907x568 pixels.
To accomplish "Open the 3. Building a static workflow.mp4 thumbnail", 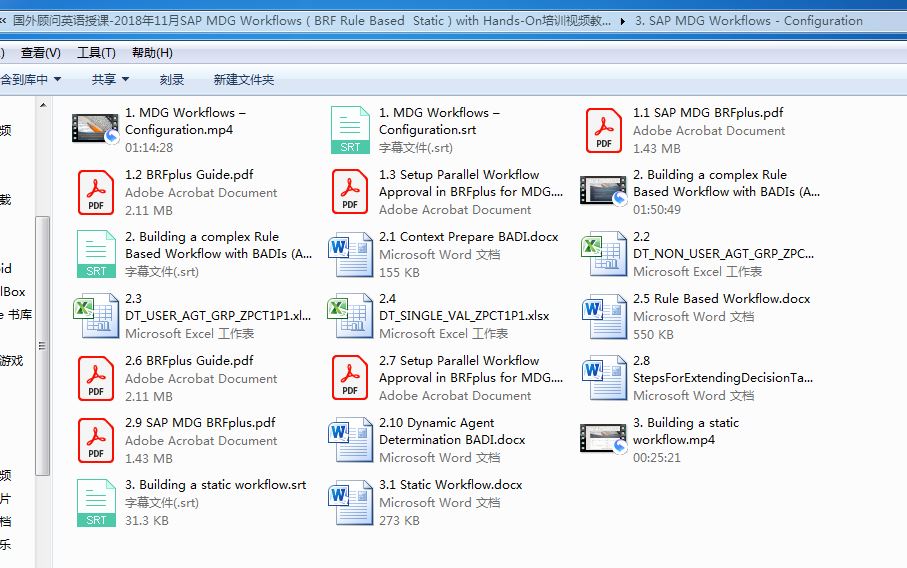I will click(x=603, y=438).
